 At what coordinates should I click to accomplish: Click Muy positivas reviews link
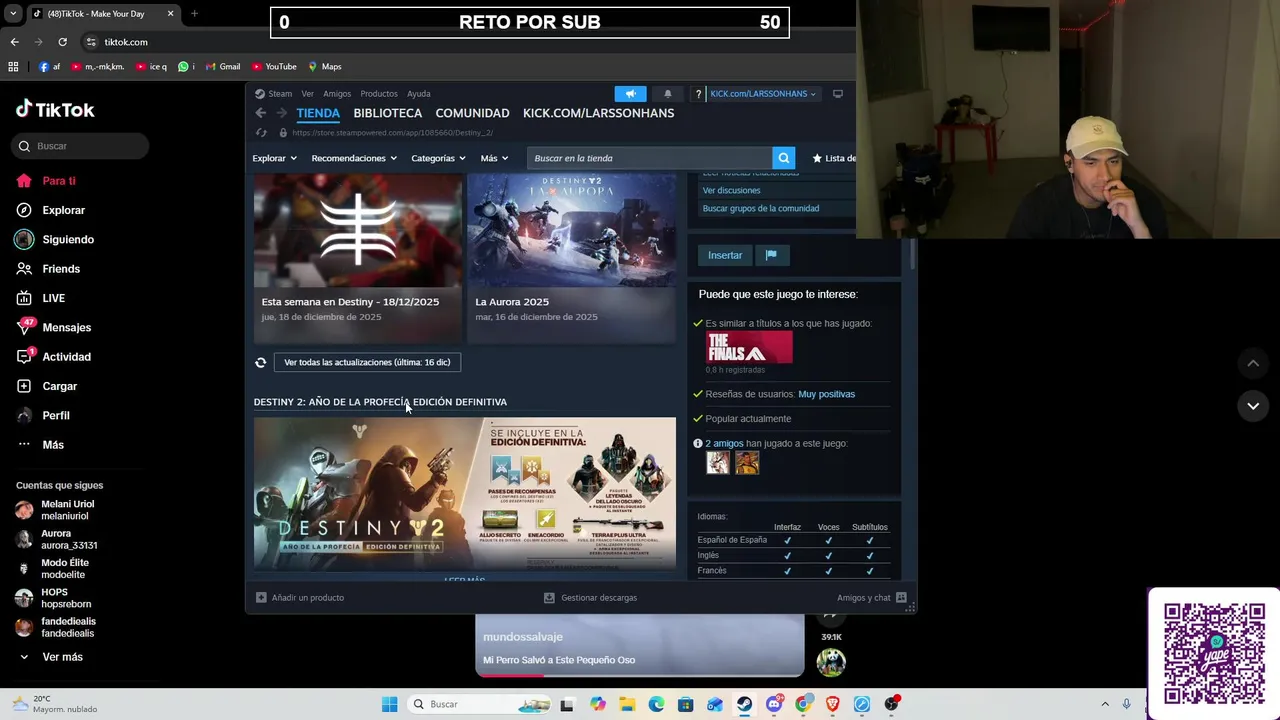point(826,394)
